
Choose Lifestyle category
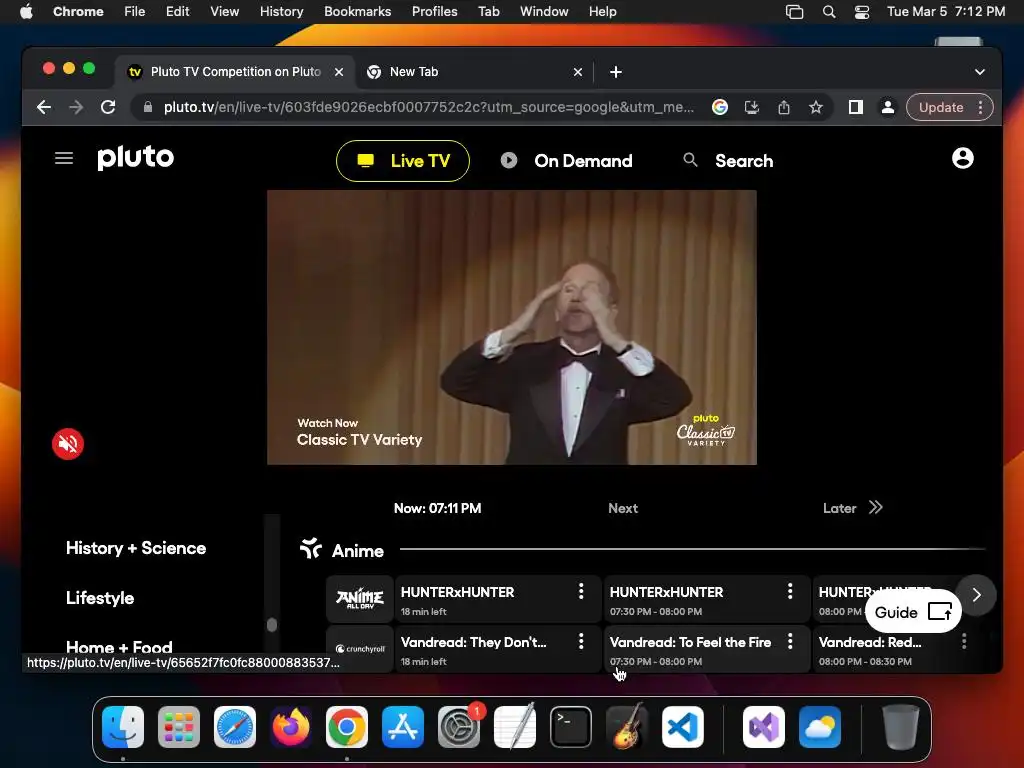[100, 598]
